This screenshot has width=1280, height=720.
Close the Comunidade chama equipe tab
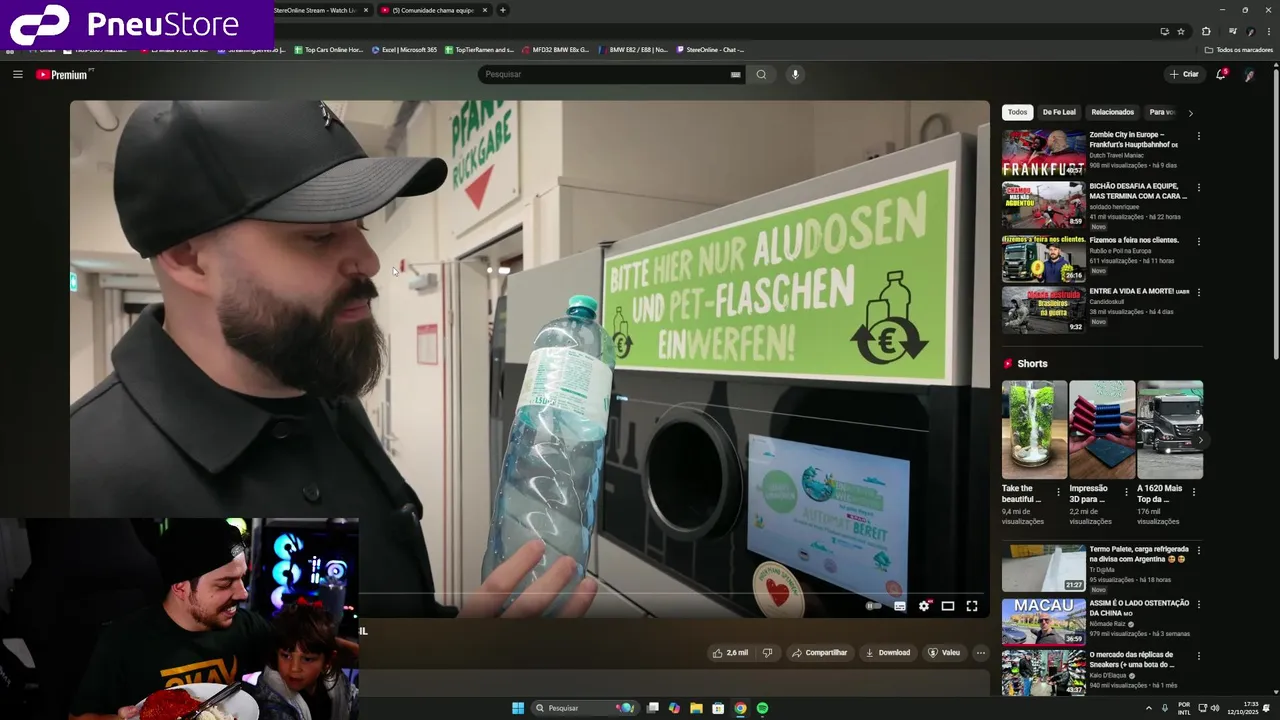point(485,10)
